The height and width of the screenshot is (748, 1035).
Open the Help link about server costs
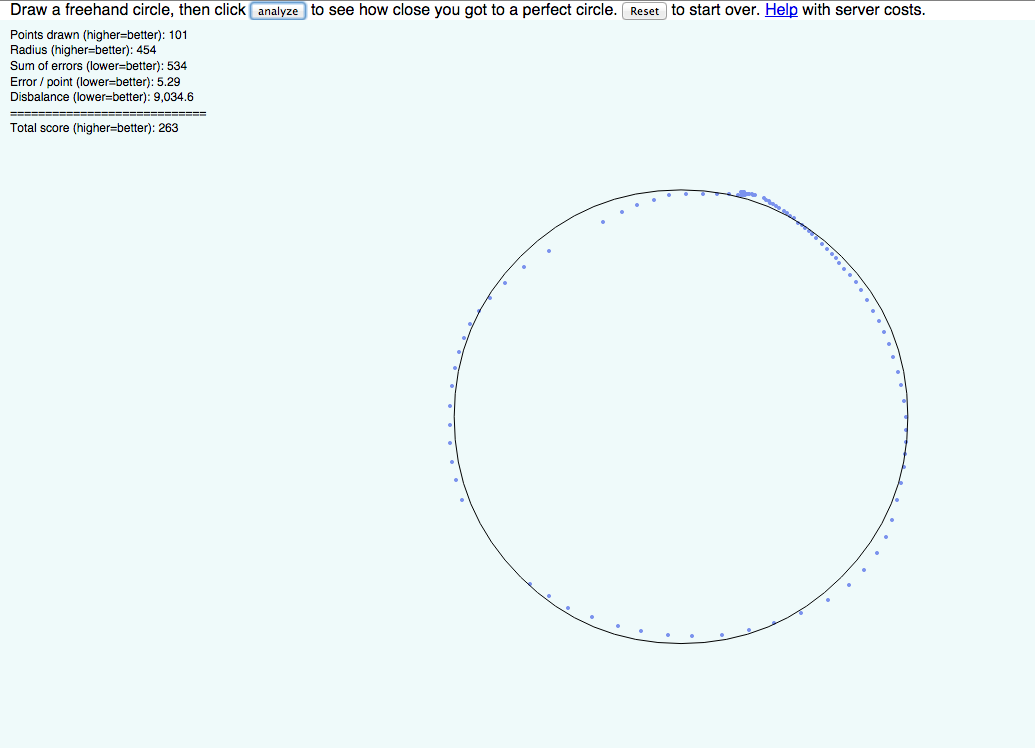(781, 10)
